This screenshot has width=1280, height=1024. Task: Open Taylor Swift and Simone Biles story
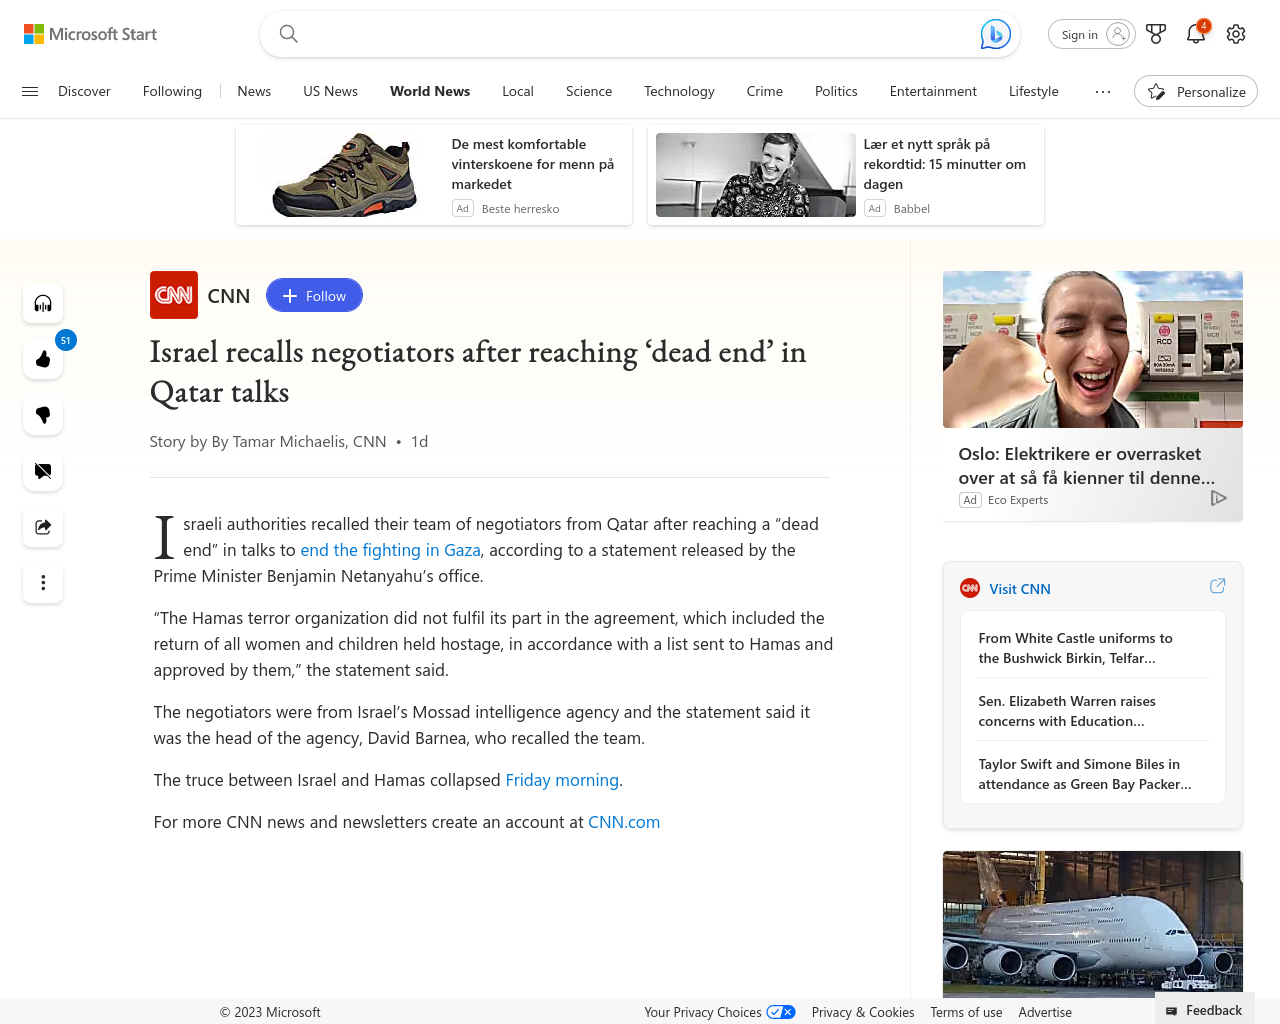click(x=1085, y=774)
